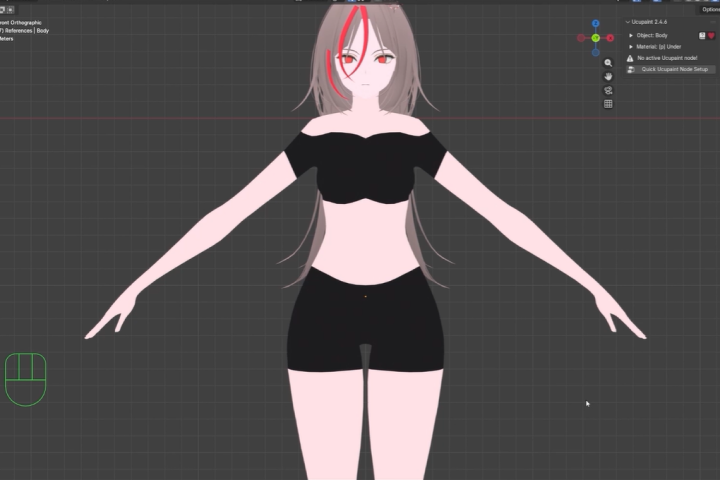The width and height of the screenshot is (720, 480).
Task: Click the 'References | Body' overlay text
Action: (27, 31)
